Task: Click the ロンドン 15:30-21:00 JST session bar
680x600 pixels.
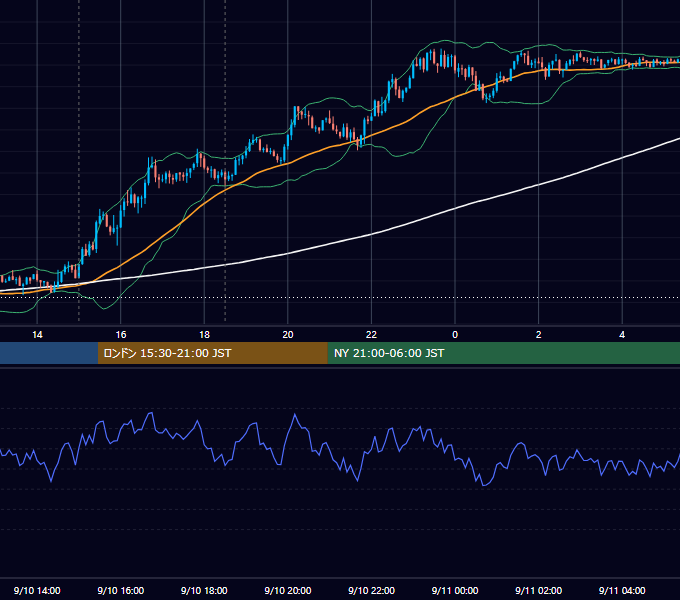Action: click(212, 353)
